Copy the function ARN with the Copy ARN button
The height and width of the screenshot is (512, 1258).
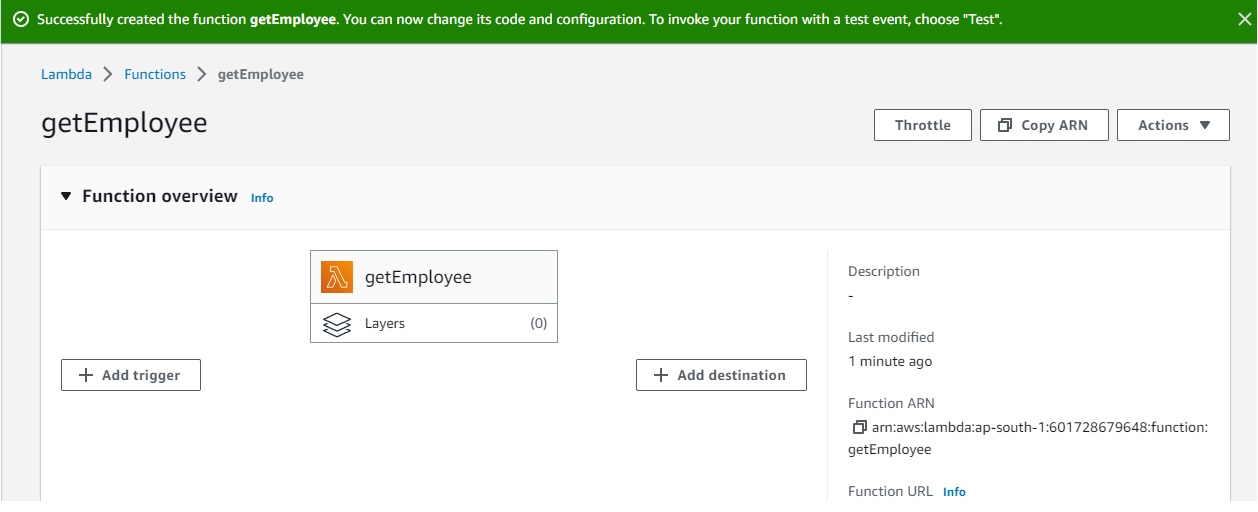coord(1043,125)
